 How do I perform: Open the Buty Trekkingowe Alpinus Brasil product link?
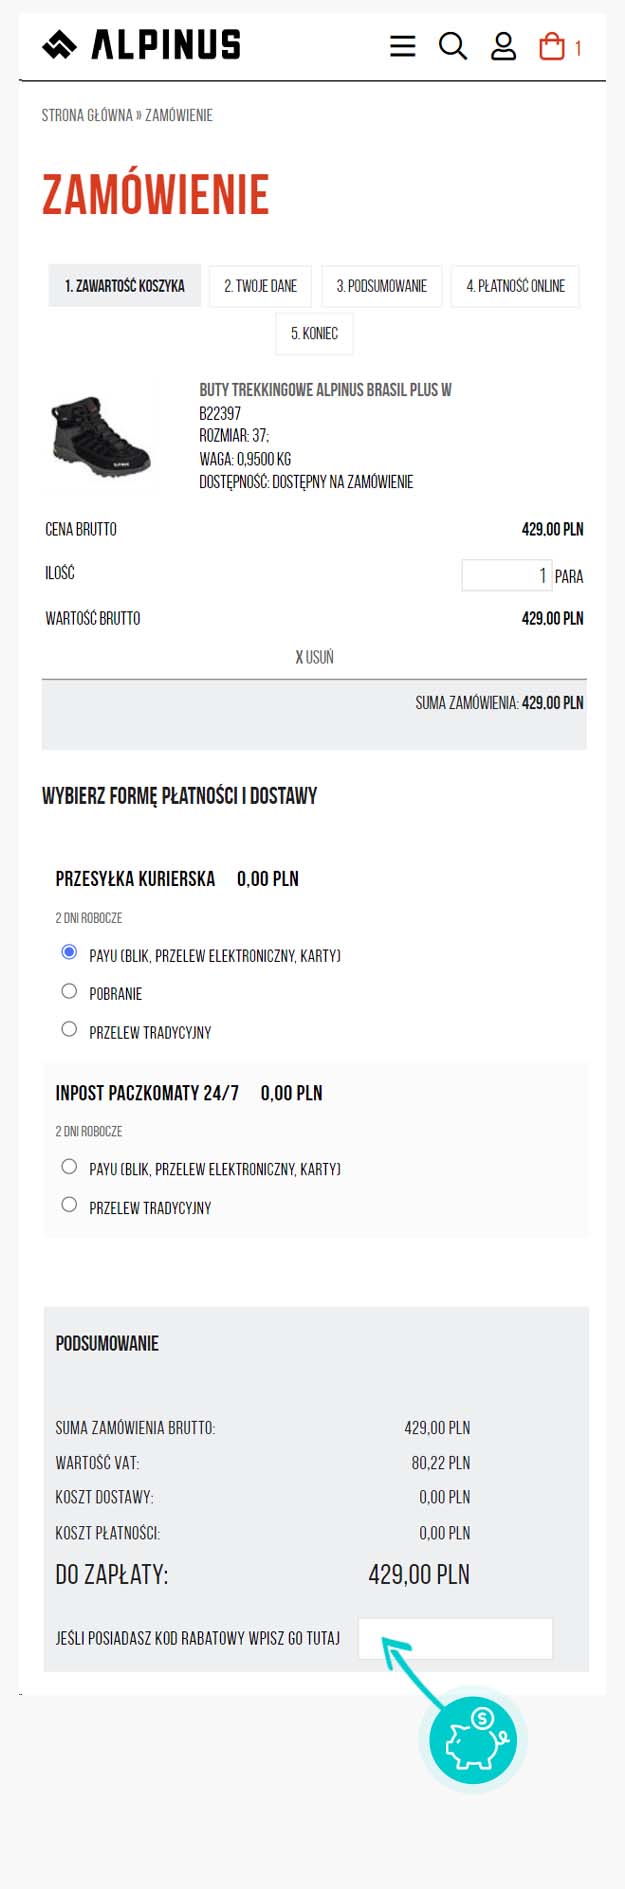[325, 390]
